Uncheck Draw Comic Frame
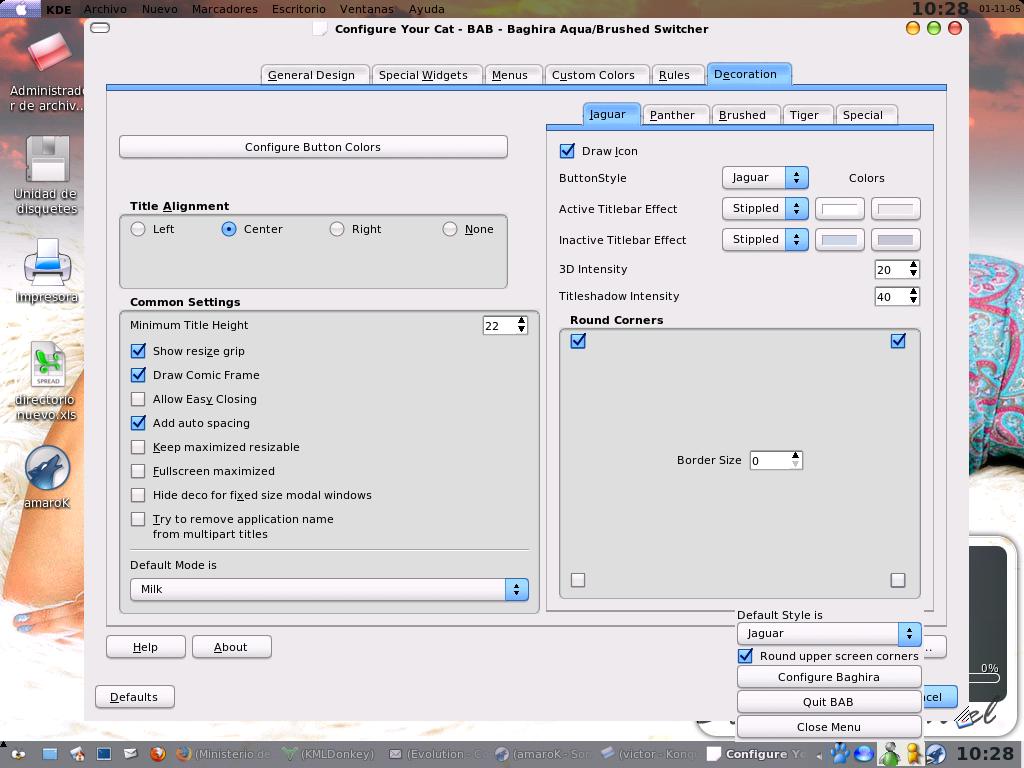 click(138, 376)
